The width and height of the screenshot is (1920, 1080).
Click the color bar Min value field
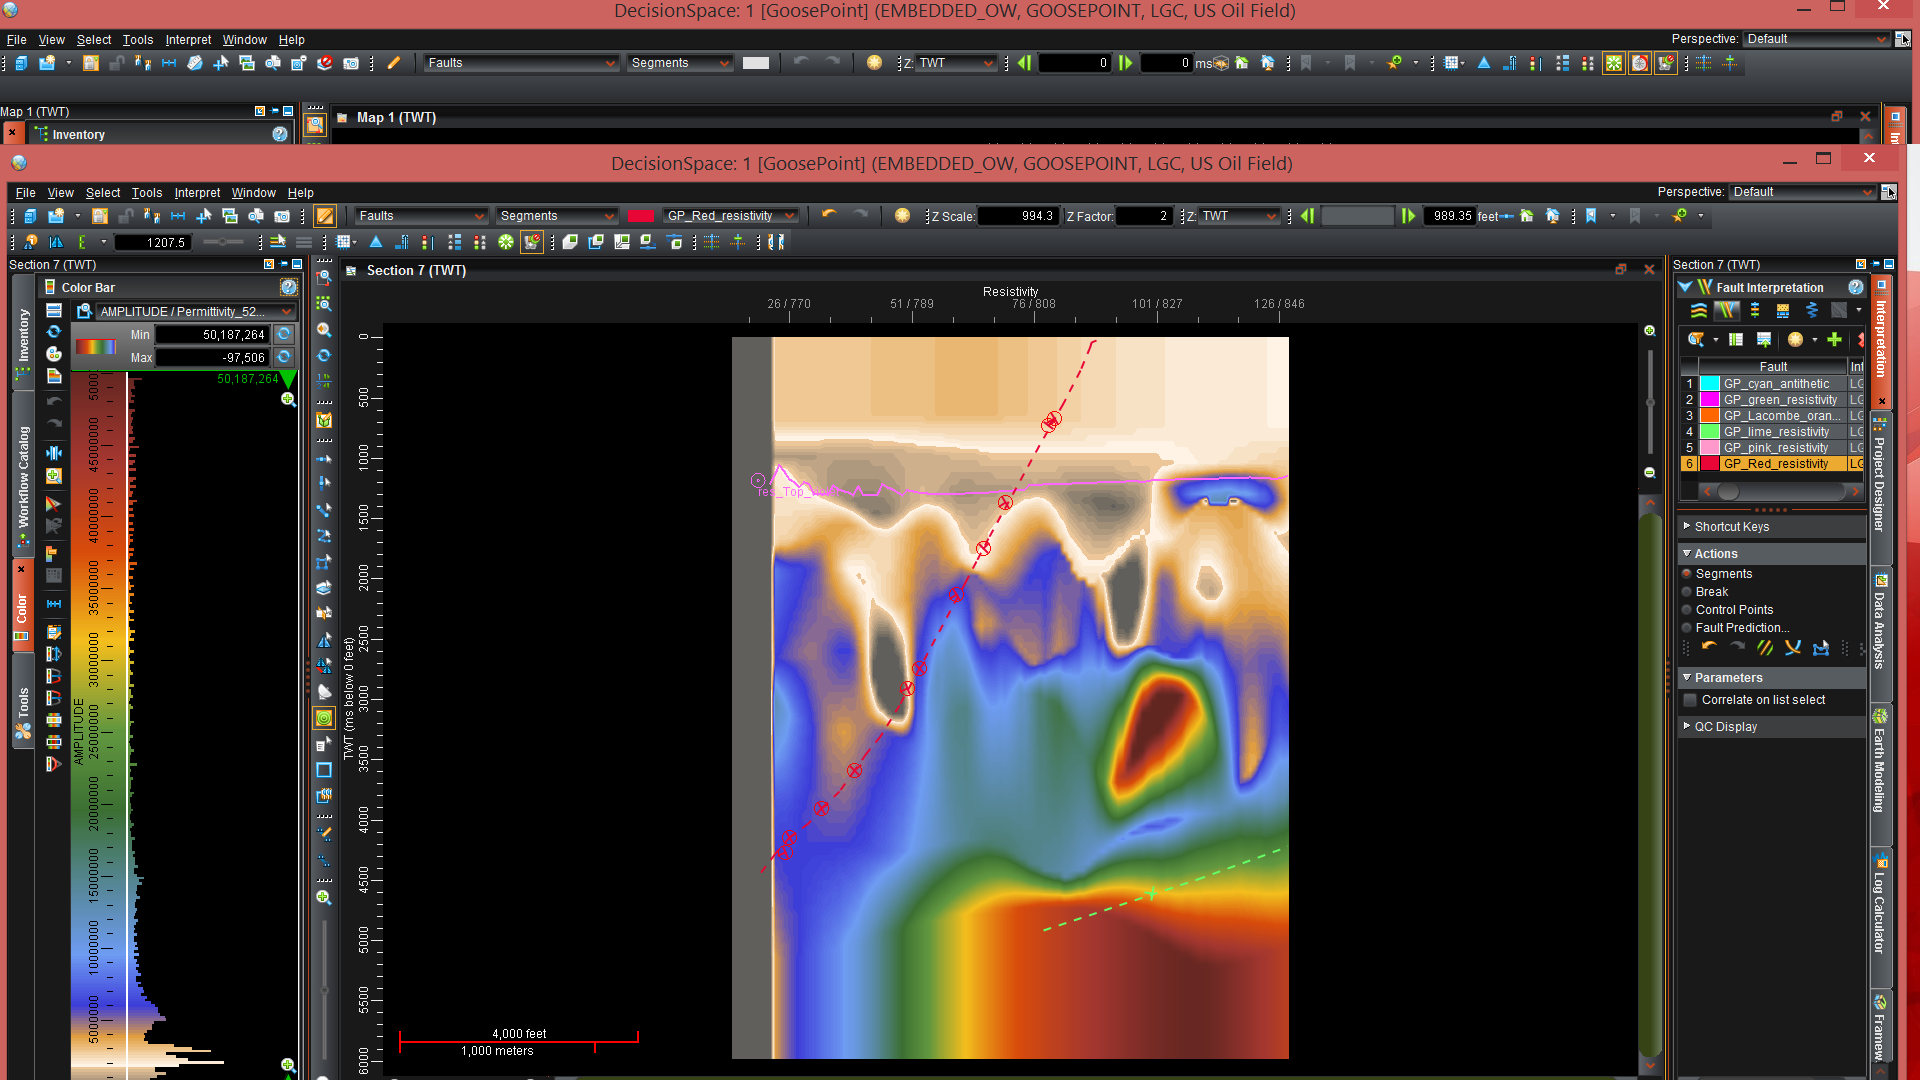pos(211,335)
